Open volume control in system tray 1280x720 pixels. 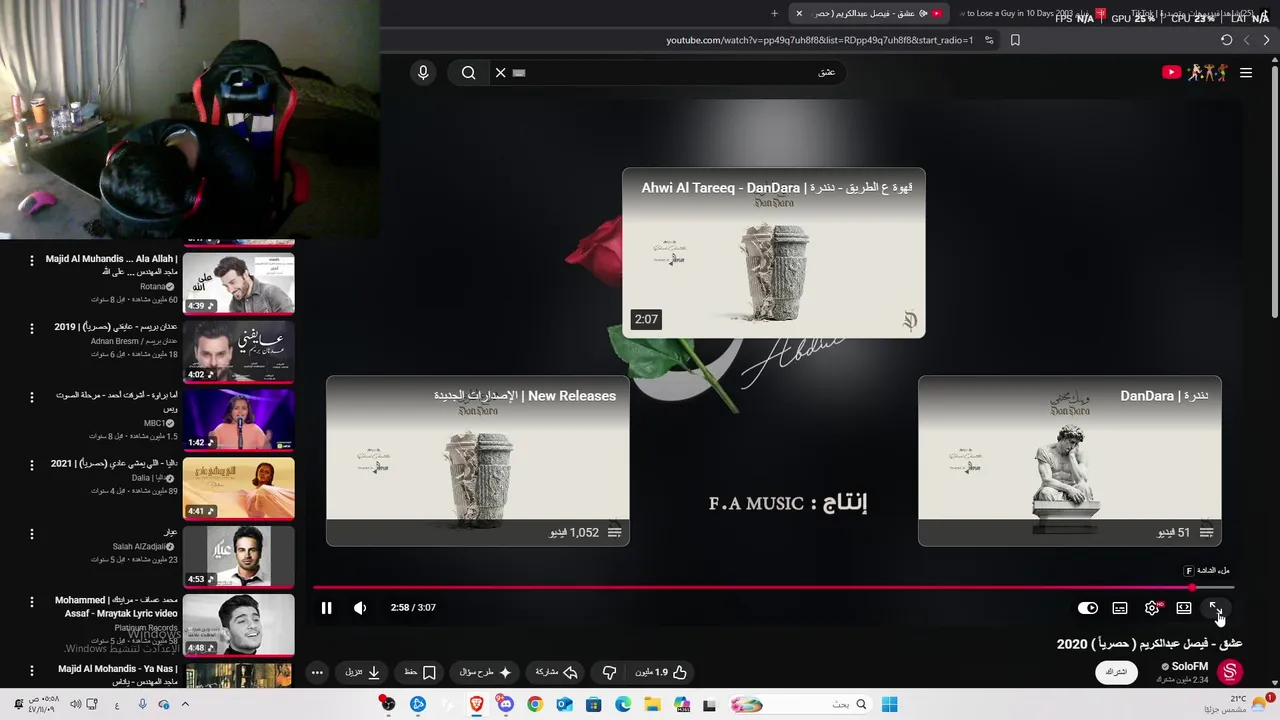(x=75, y=704)
